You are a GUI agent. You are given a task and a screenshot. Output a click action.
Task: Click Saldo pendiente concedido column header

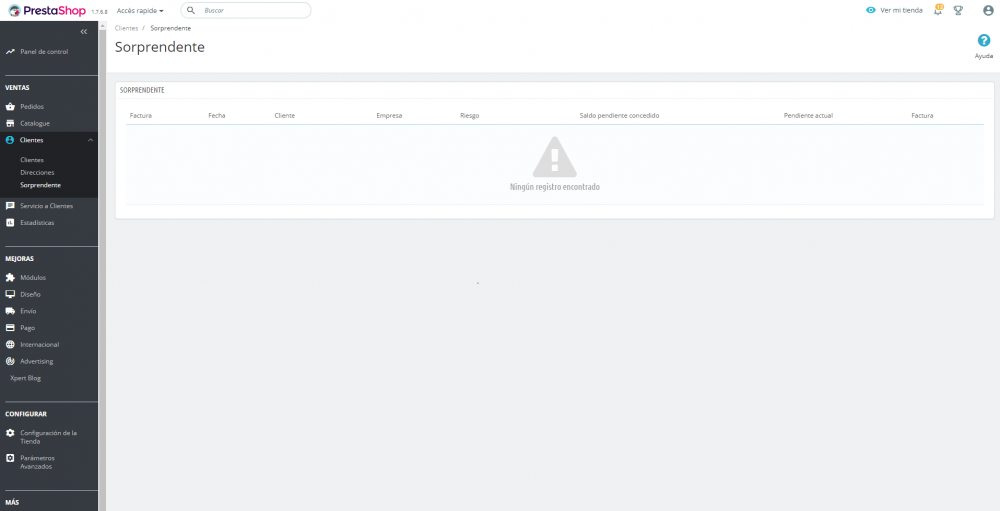(619, 115)
